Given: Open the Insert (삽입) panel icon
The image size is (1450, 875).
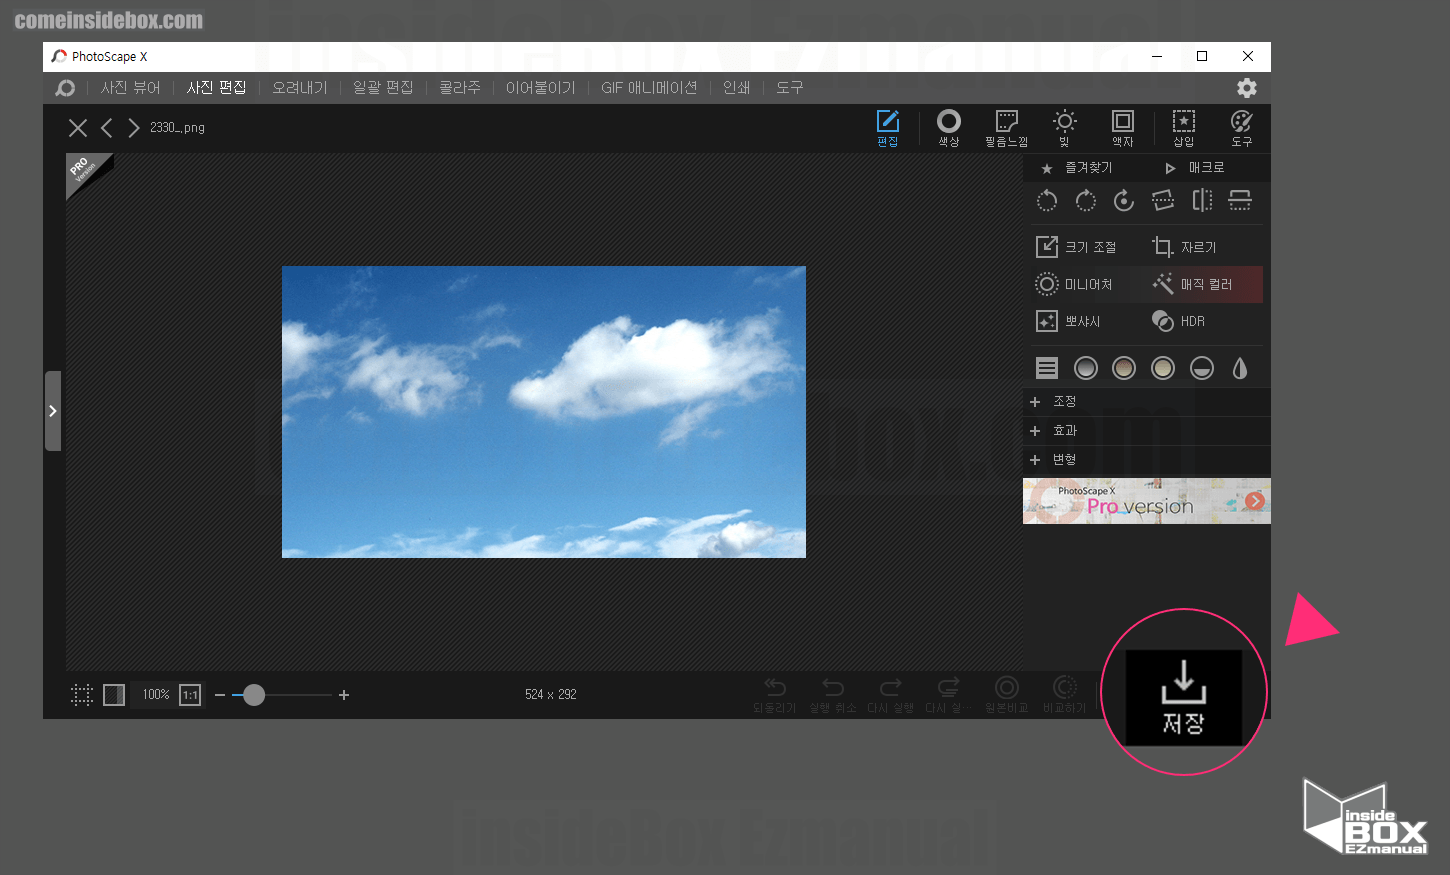Looking at the screenshot, I should coord(1183,127).
